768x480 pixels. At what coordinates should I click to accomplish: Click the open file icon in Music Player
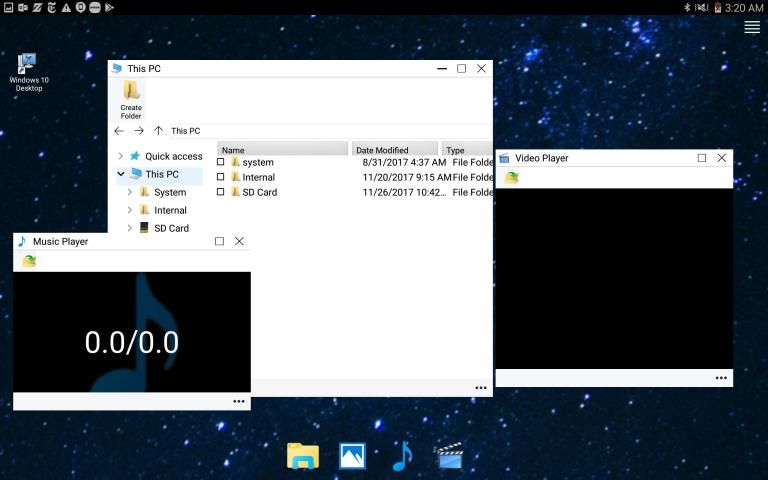click(29, 261)
